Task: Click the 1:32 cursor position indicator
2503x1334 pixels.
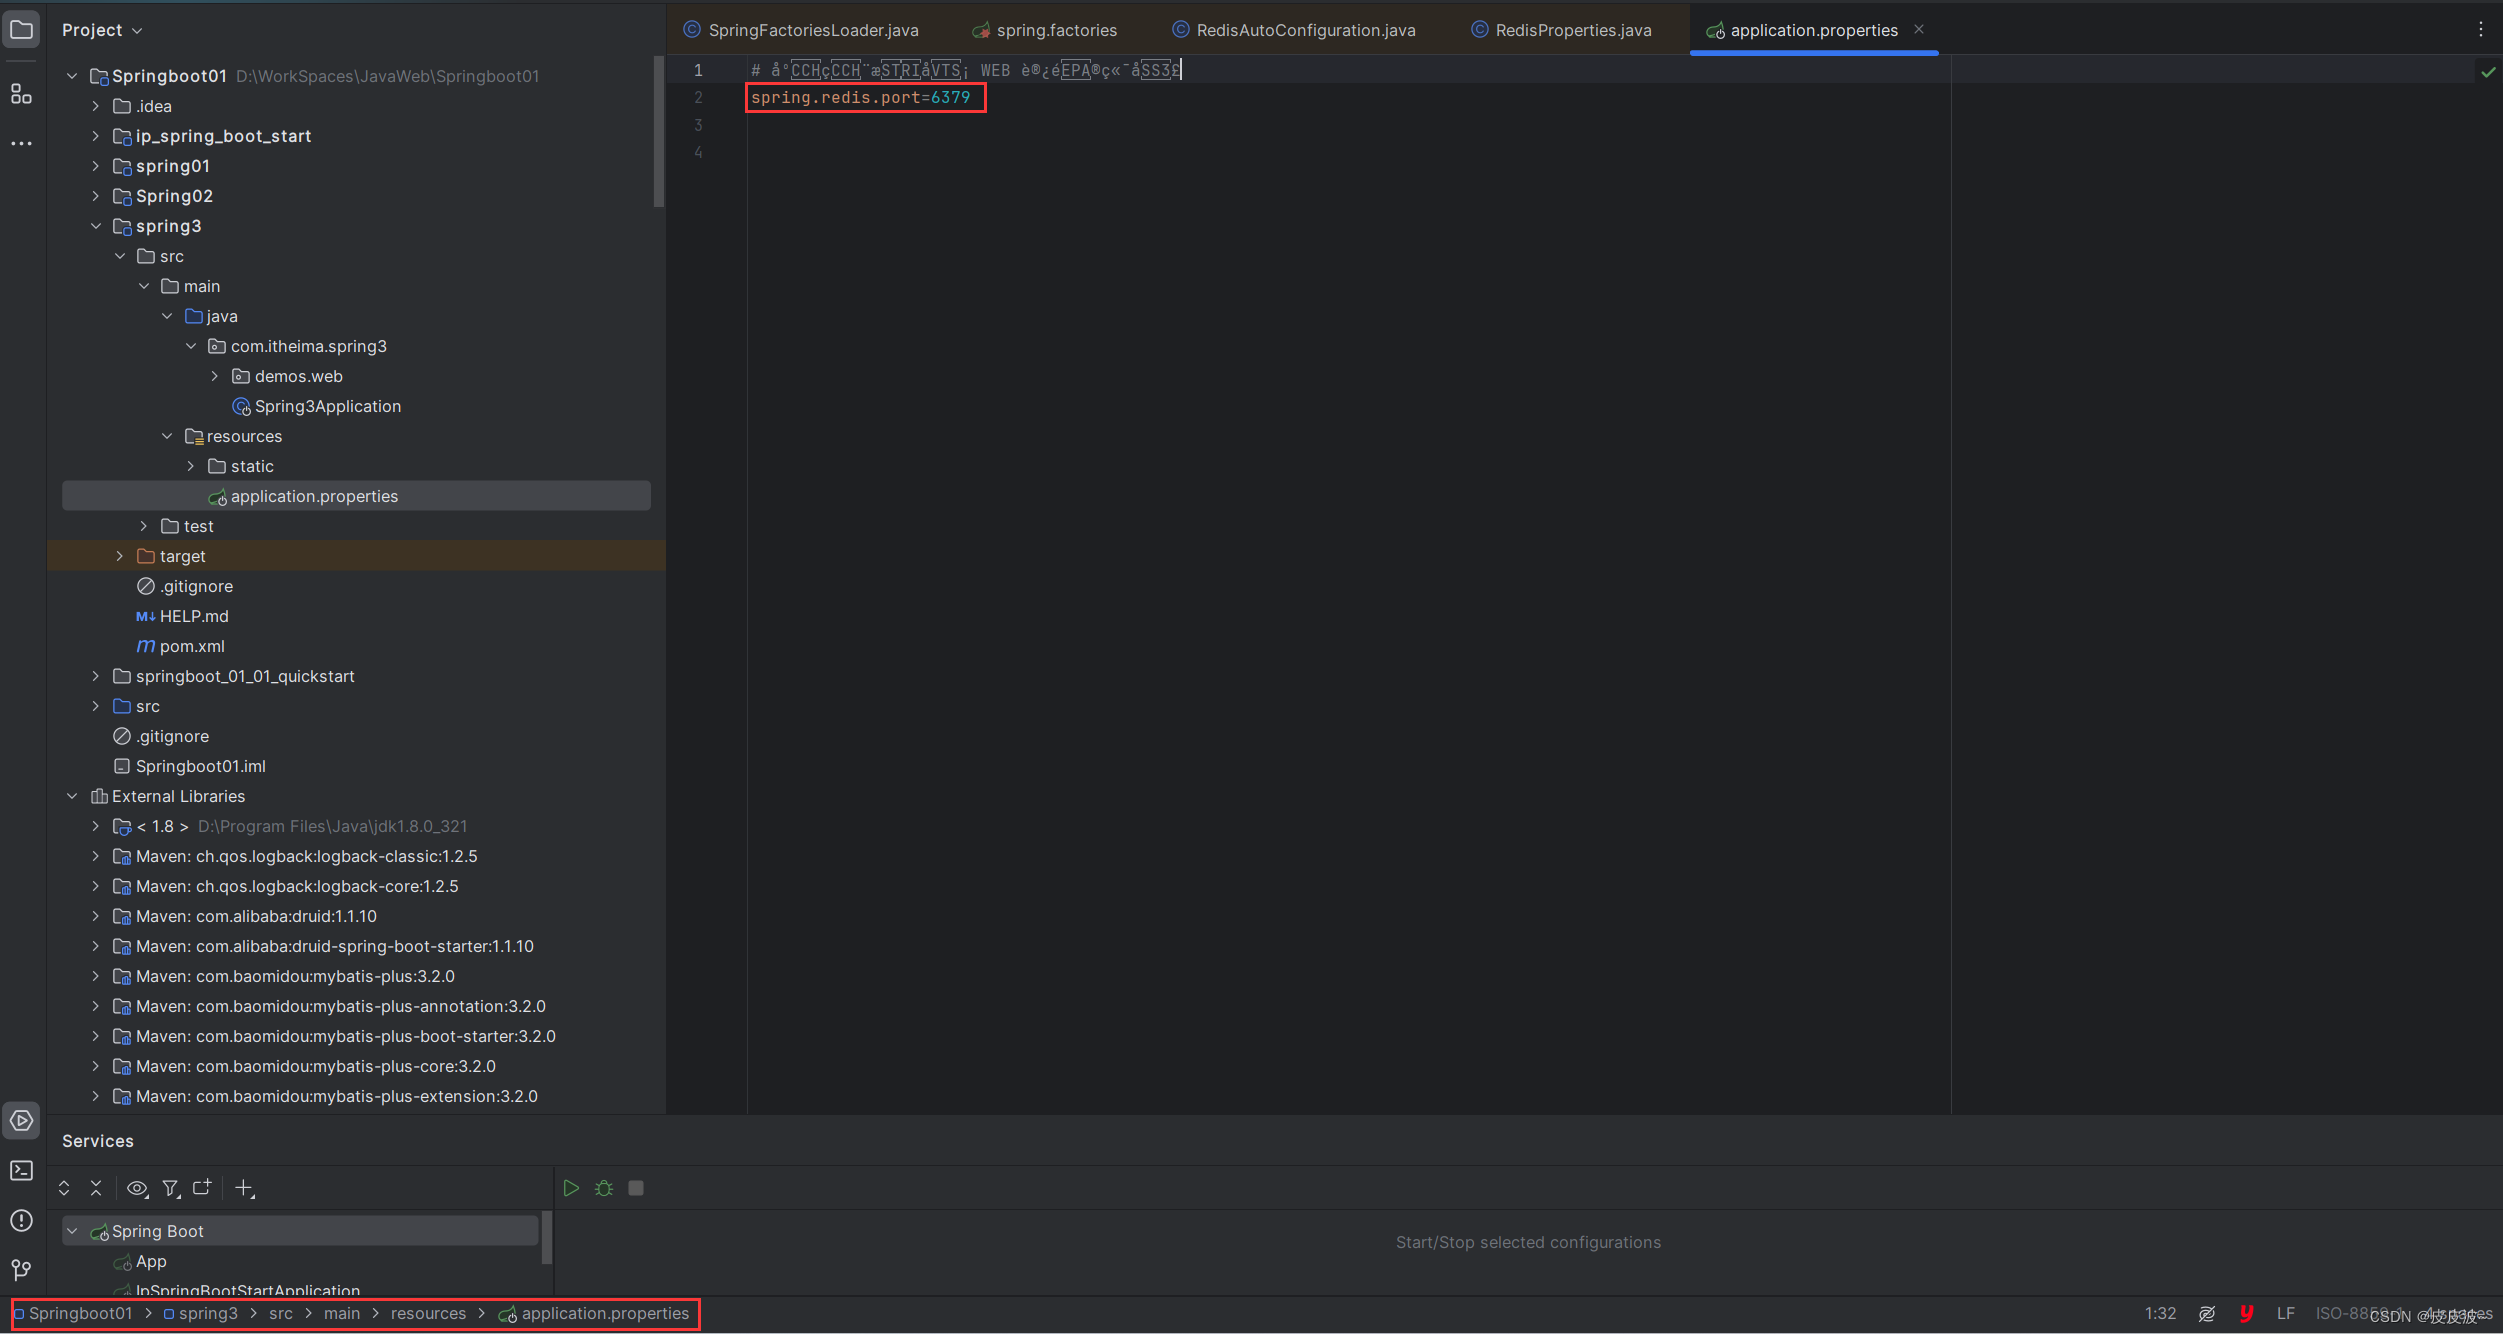Action: click(x=2160, y=1313)
